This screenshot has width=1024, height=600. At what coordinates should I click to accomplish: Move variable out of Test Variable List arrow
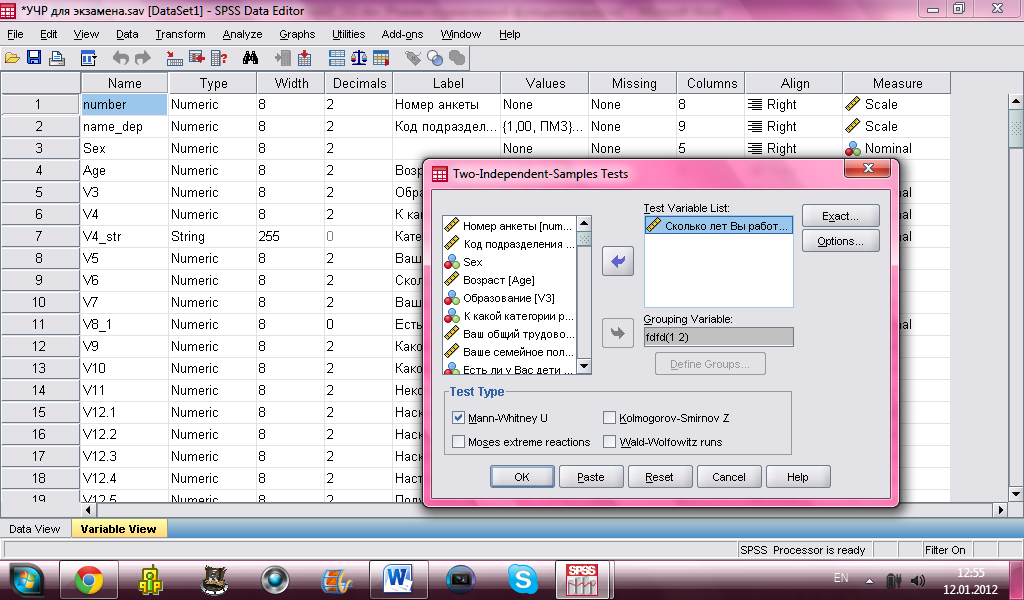(618, 261)
